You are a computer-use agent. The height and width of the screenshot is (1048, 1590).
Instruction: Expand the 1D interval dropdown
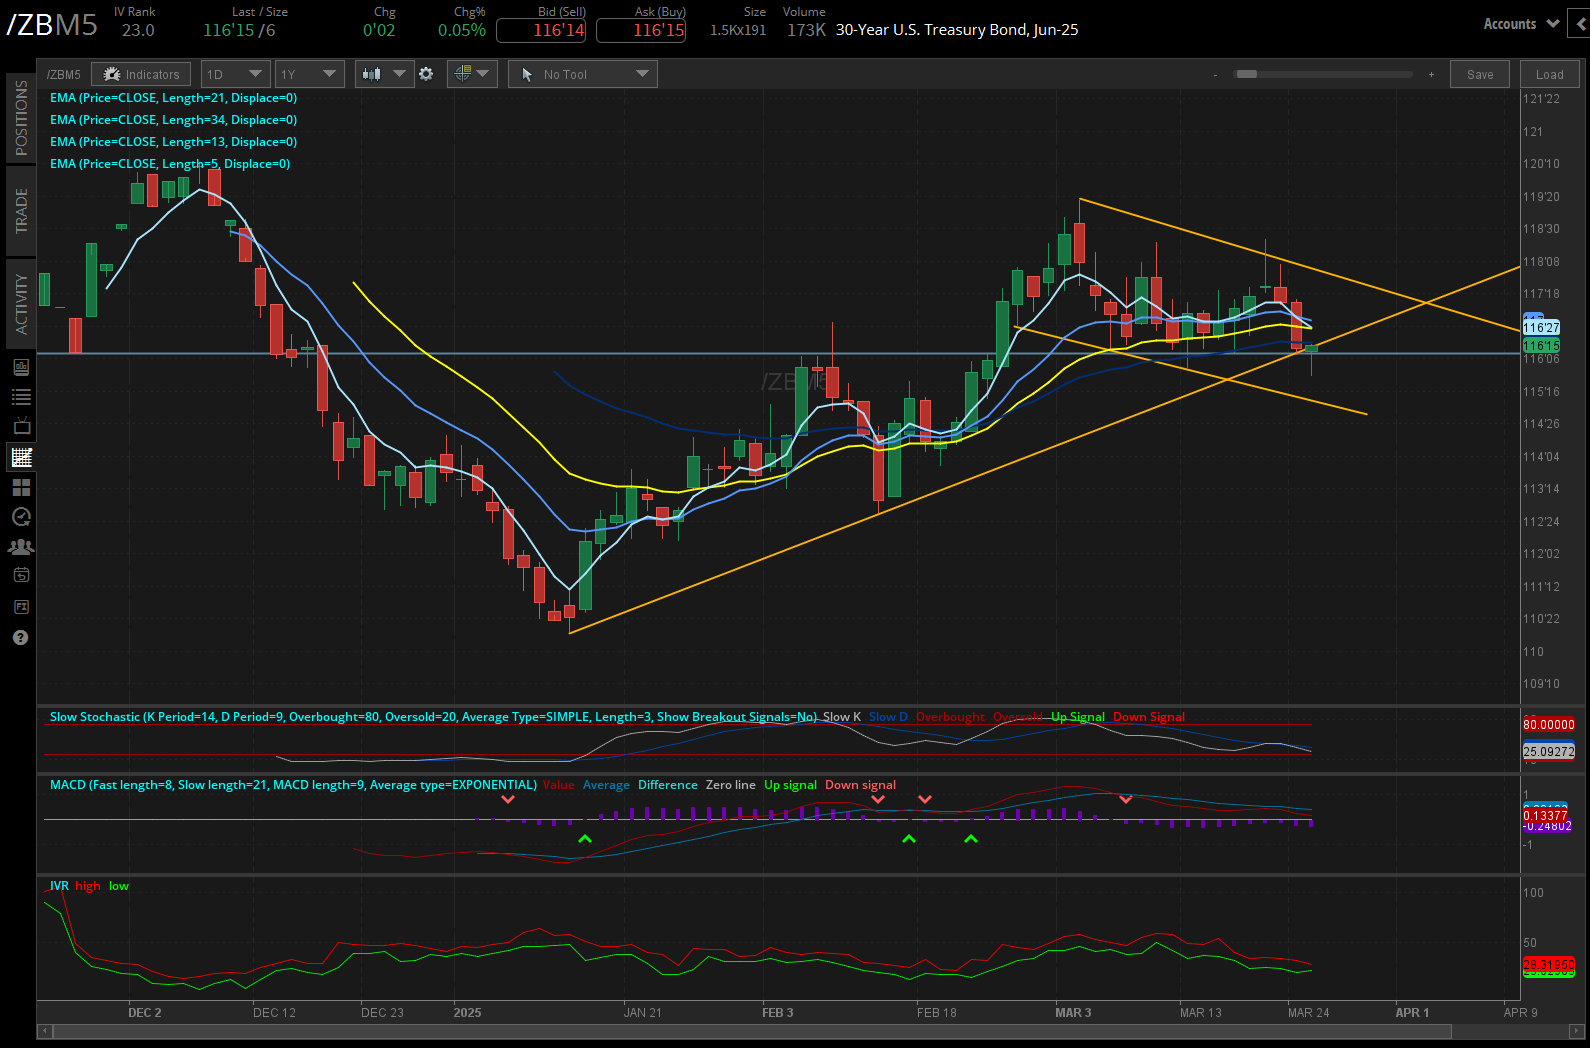coord(255,74)
